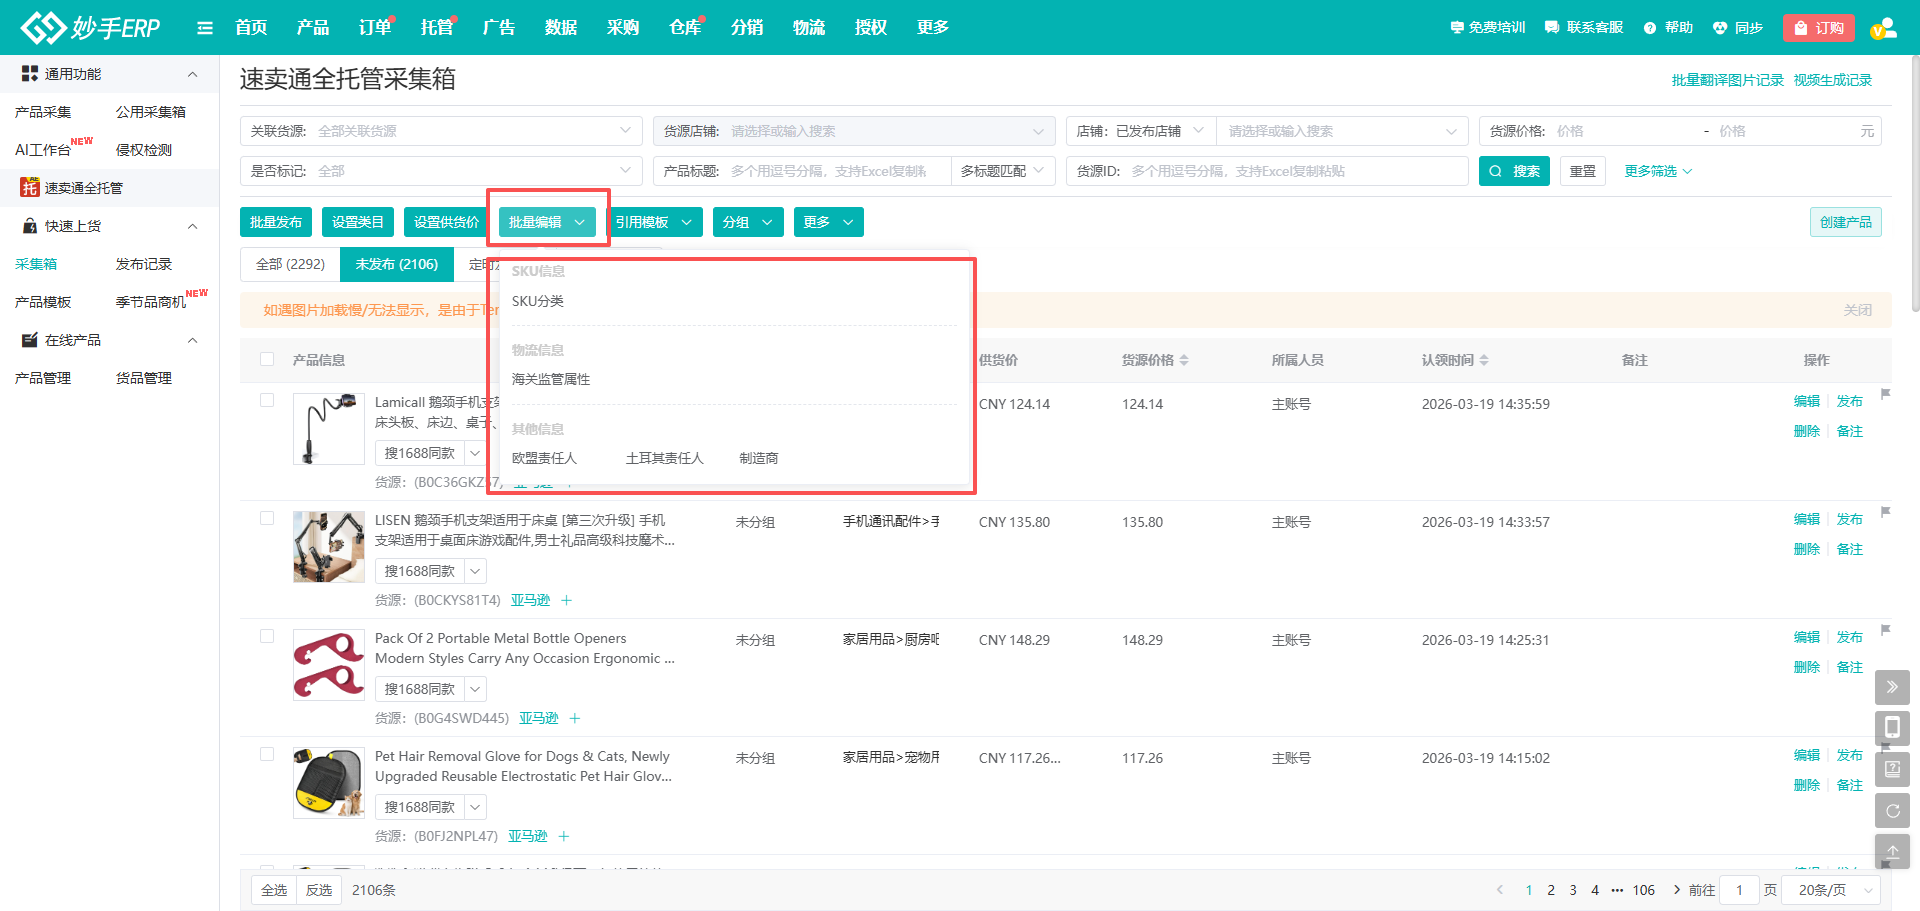
Task: Click the 创建产品 button
Action: (1846, 221)
